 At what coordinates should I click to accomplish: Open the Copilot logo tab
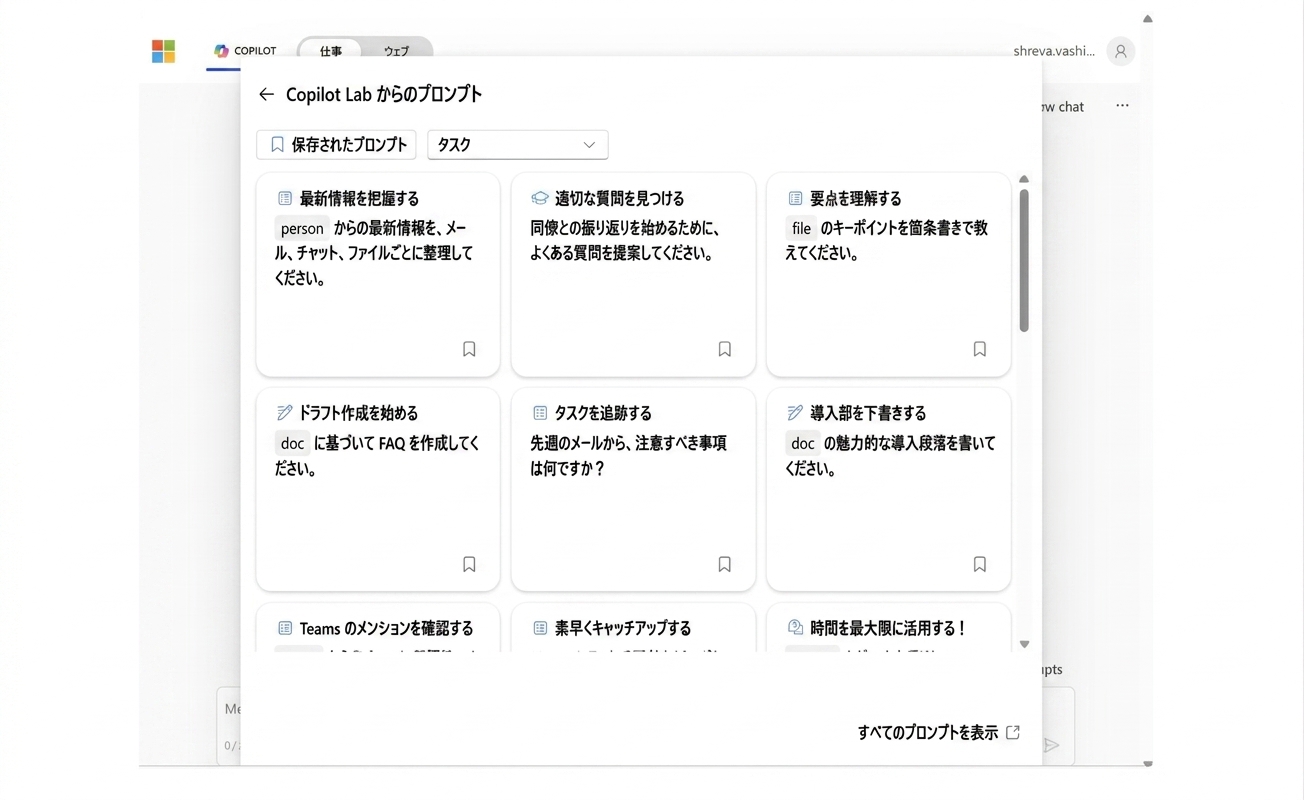point(245,51)
